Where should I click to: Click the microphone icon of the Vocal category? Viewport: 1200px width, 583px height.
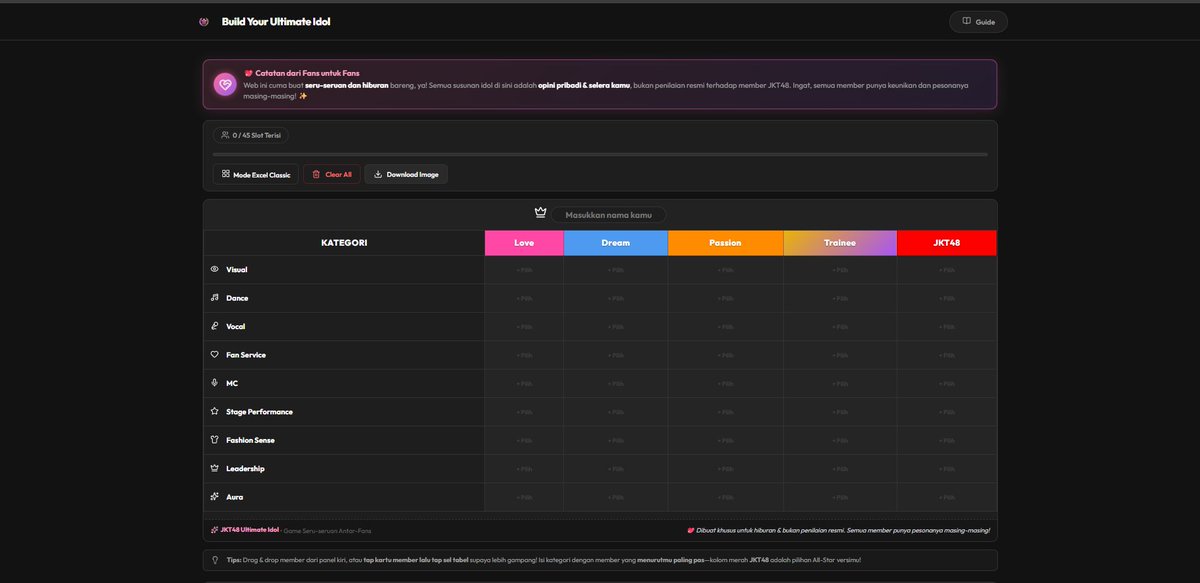click(214, 326)
